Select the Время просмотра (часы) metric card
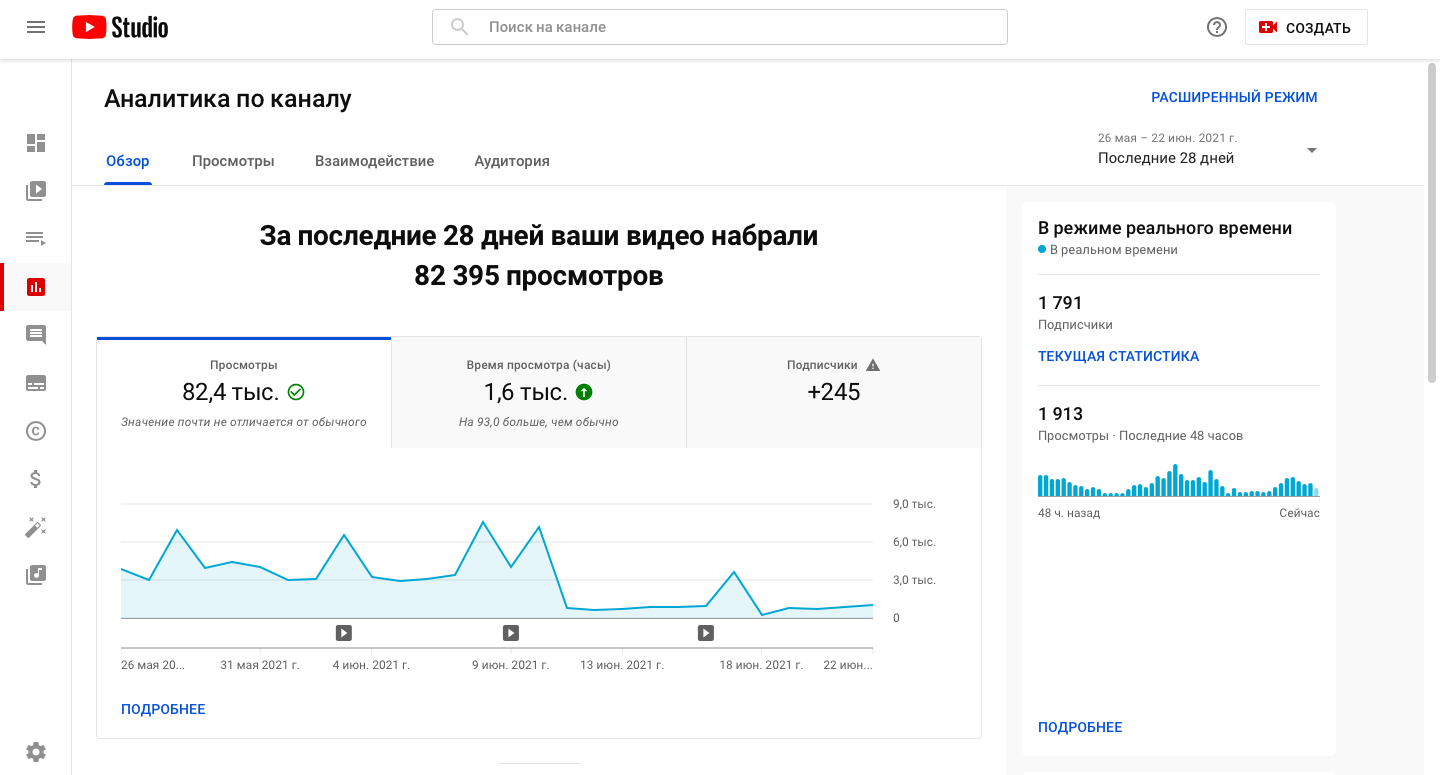The image size is (1440, 775). point(539,393)
